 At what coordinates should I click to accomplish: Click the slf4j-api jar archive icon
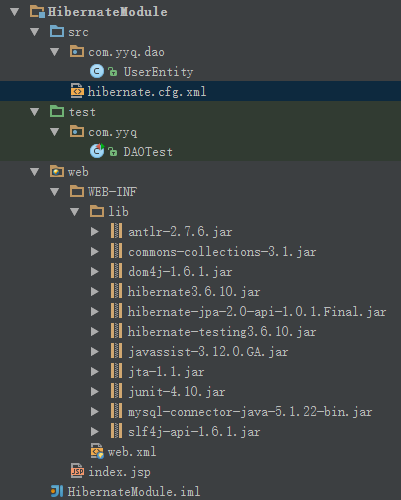click(x=116, y=431)
